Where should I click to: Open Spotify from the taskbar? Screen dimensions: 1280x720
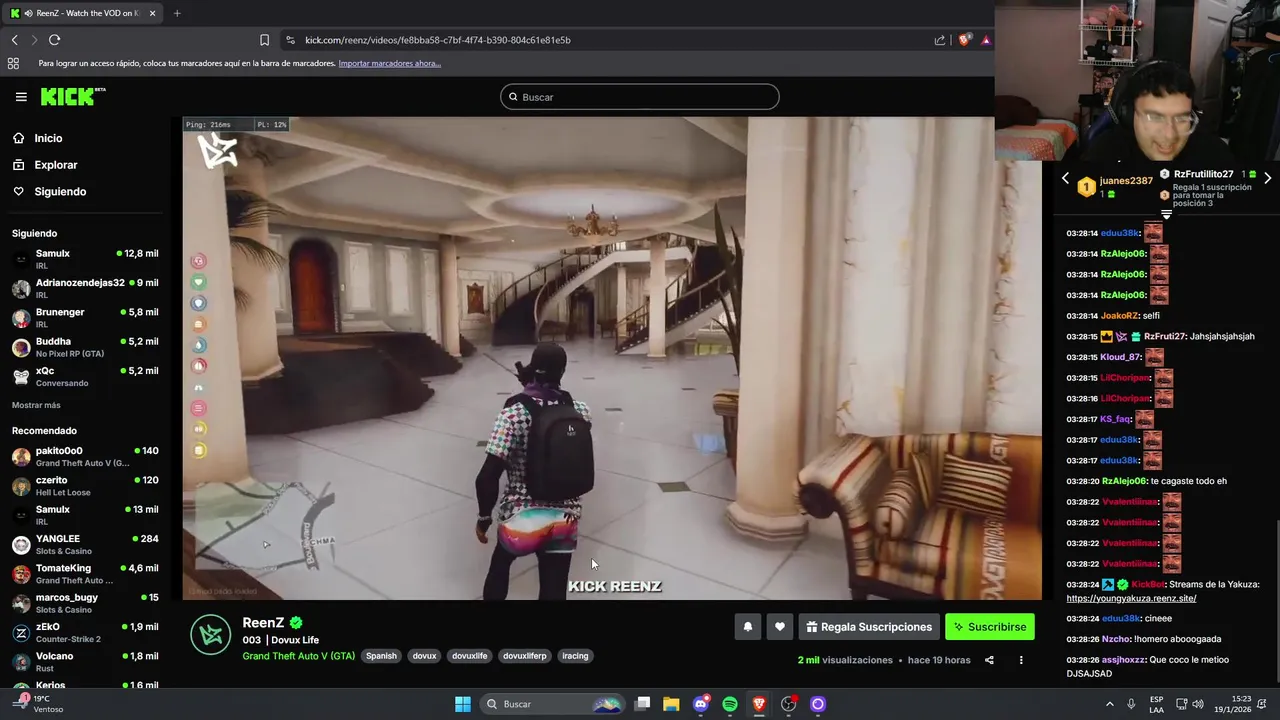(x=730, y=704)
